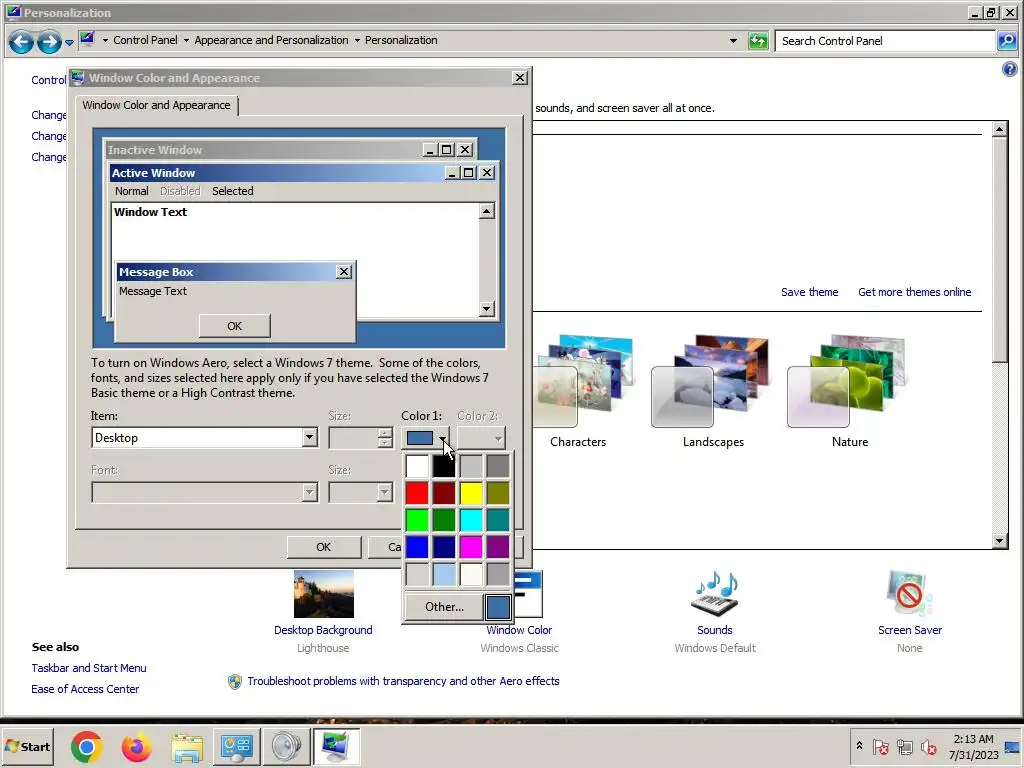Image resolution: width=1024 pixels, height=768 pixels.
Task: Open the Start menu
Action: [x=27, y=746]
